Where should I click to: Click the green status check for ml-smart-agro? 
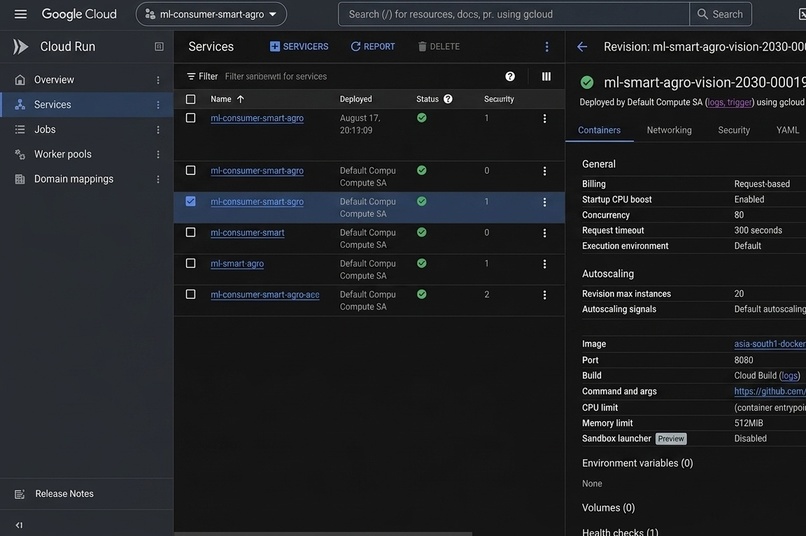[422, 264]
